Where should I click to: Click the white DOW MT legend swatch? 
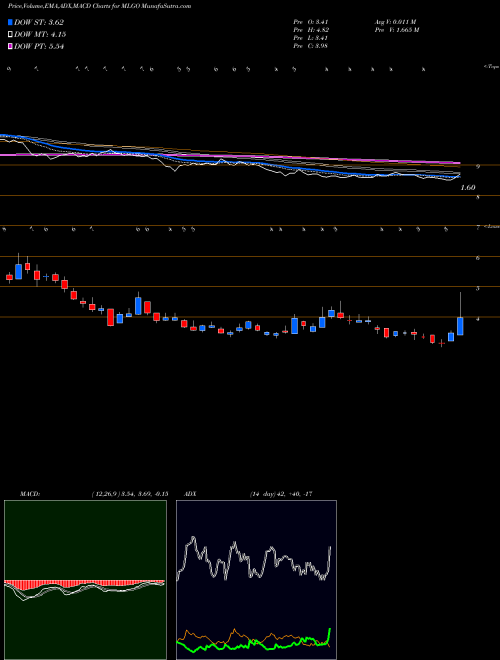(x=10, y=35)
